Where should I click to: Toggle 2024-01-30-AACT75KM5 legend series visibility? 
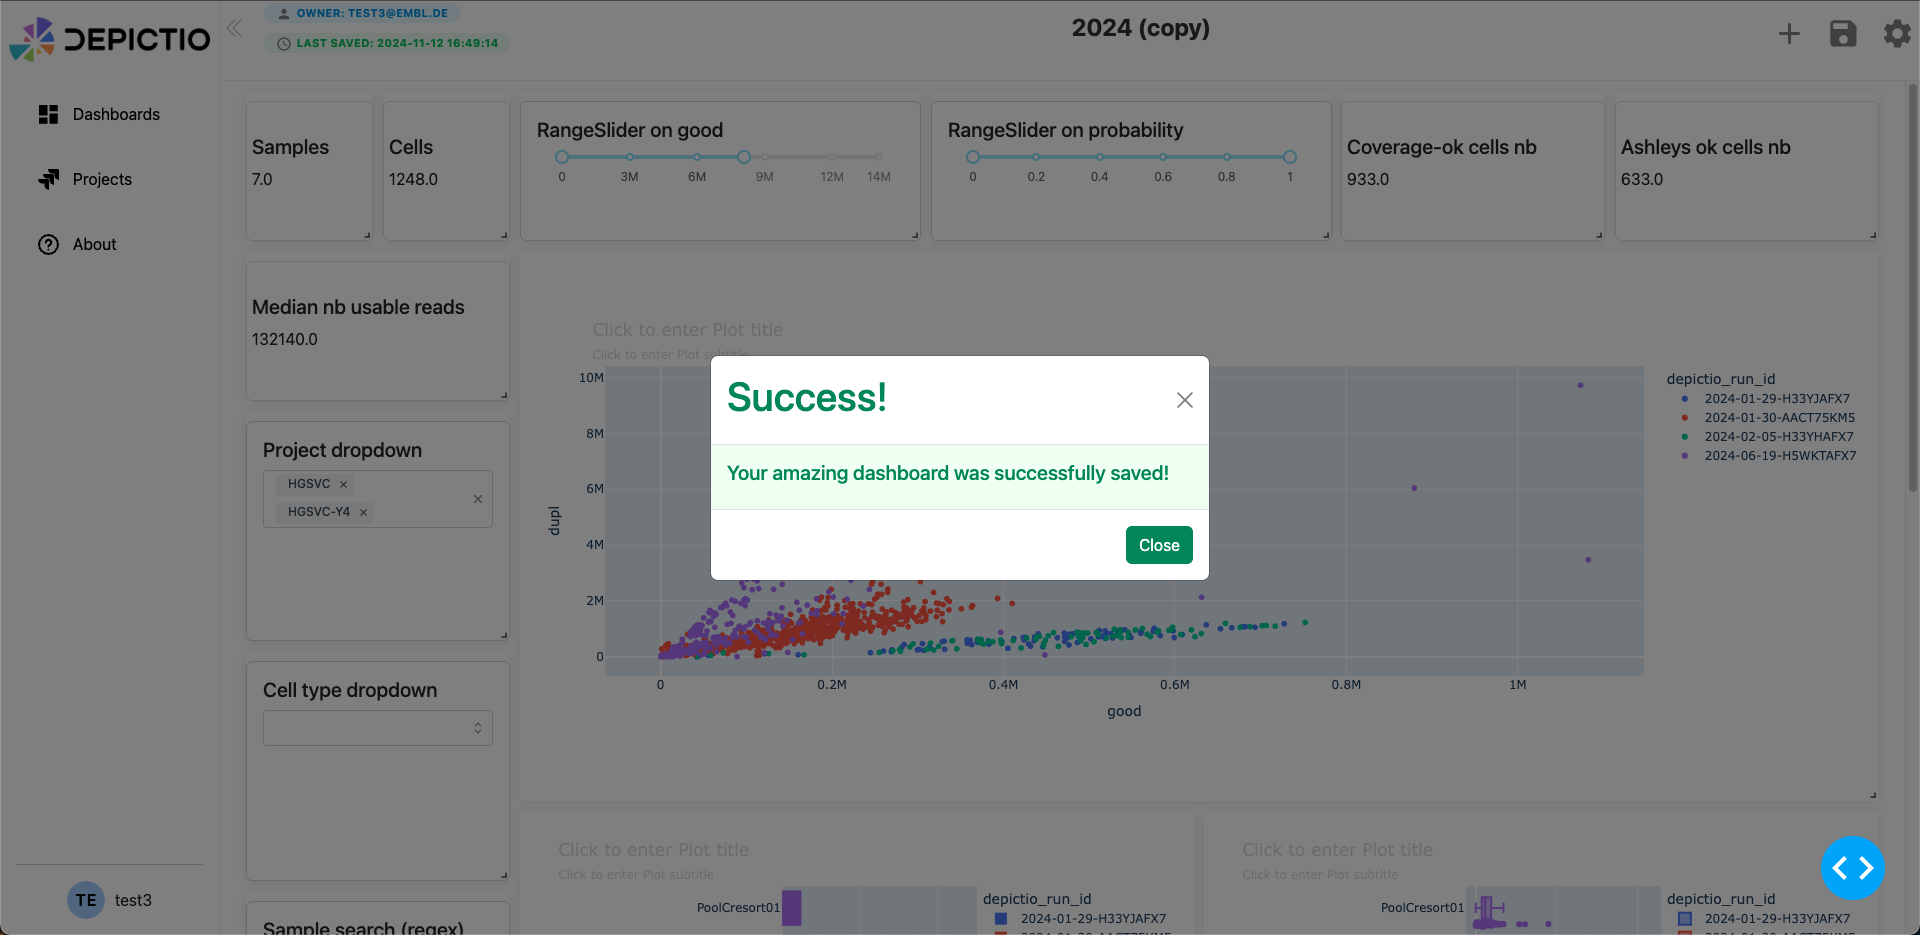[x=1778, y=418]
